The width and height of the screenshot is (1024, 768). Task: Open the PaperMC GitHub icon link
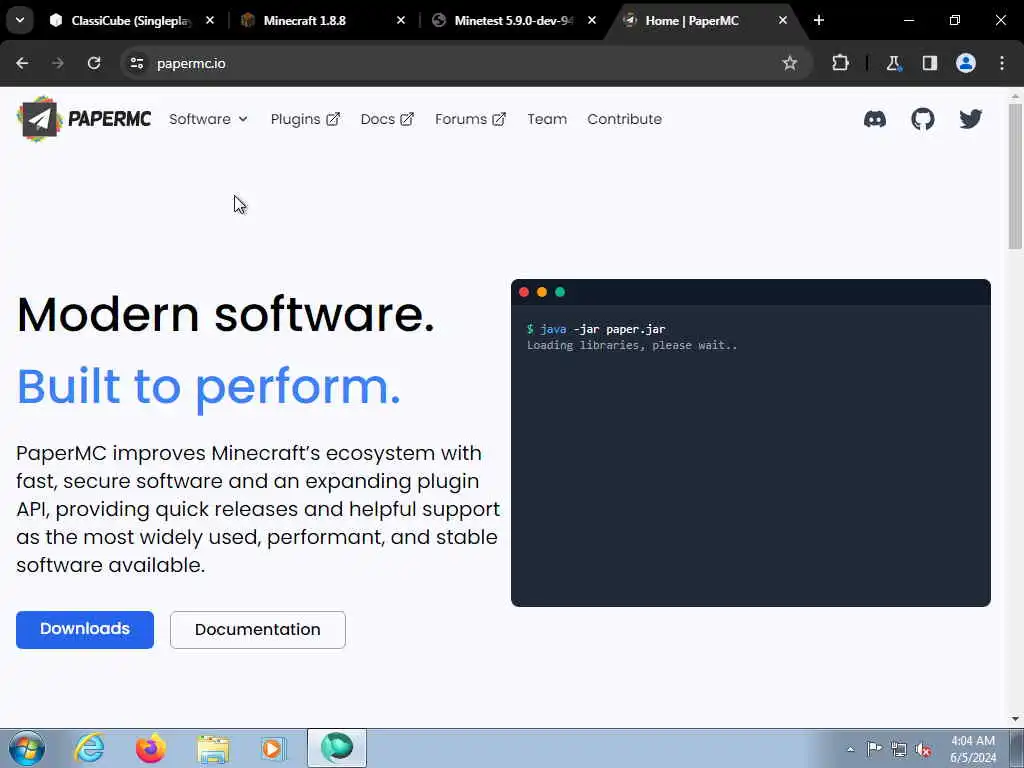[x=923, y=119]
